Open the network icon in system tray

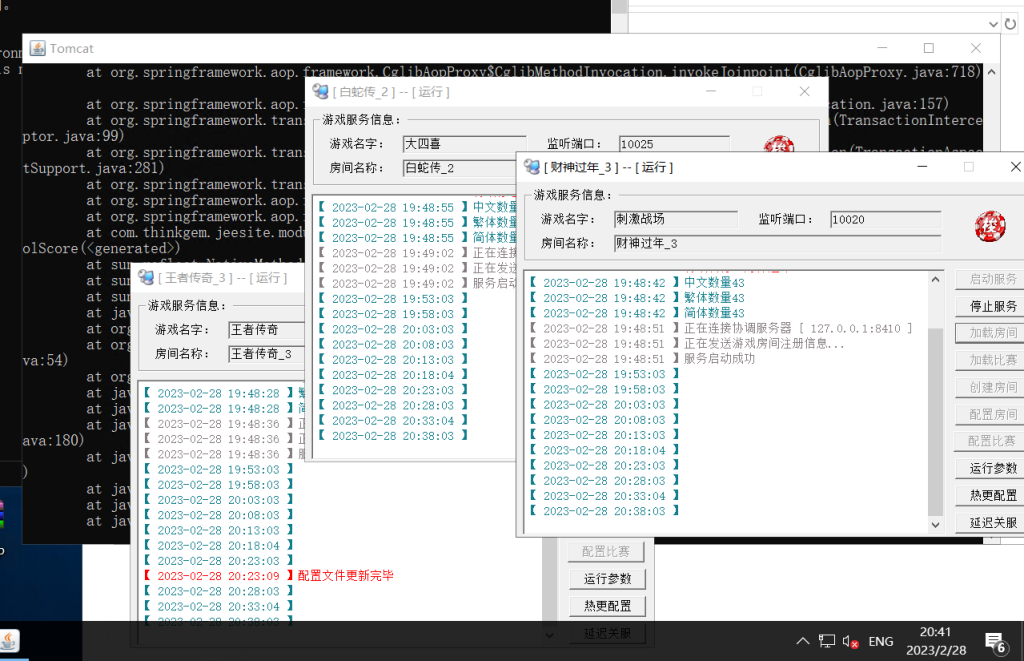tap(827, 641)
